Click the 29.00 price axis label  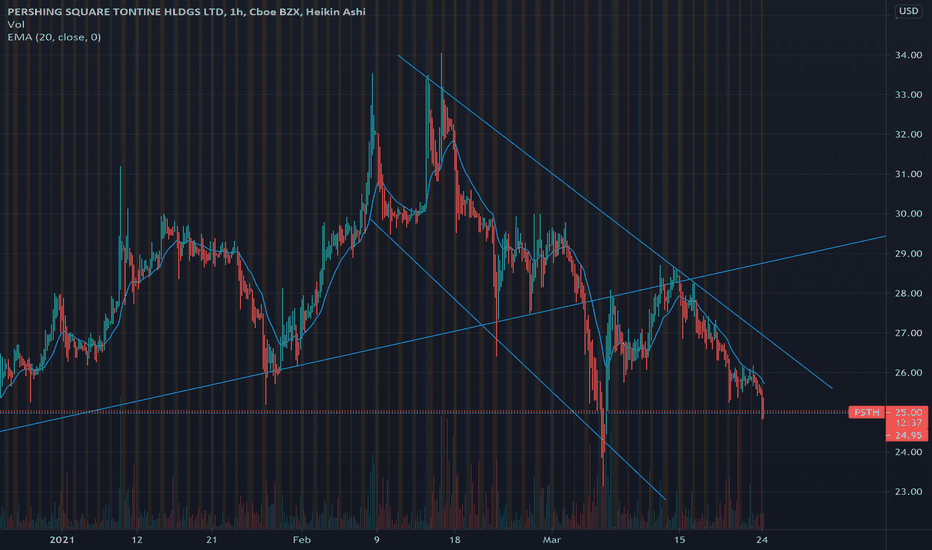(908, 254)
